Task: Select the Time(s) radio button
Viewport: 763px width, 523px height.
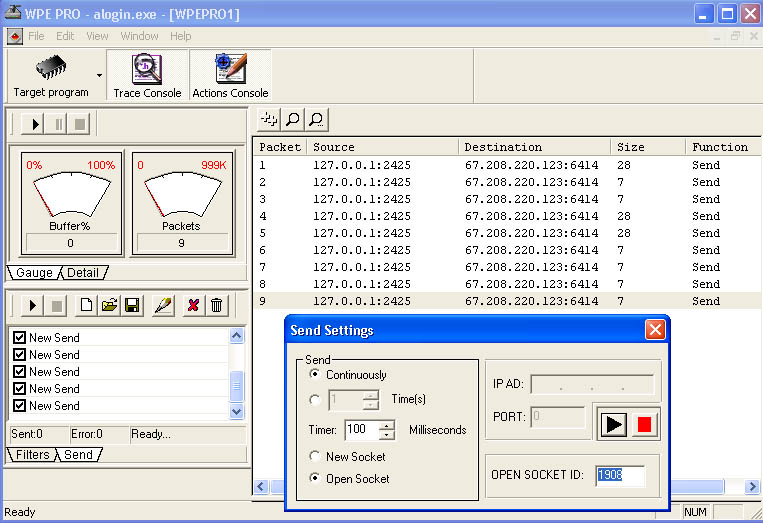Action: coord(315,400)
